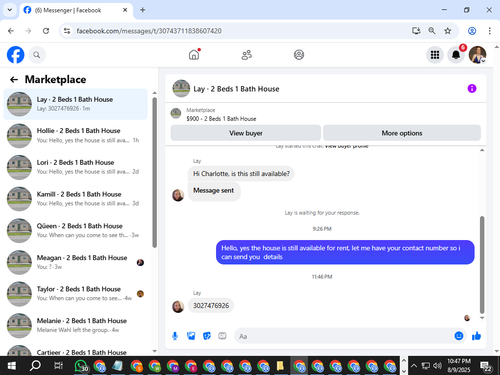Open the tab search dropdown arrow
This screenshot has width=500, height=375.
(10, 10)
